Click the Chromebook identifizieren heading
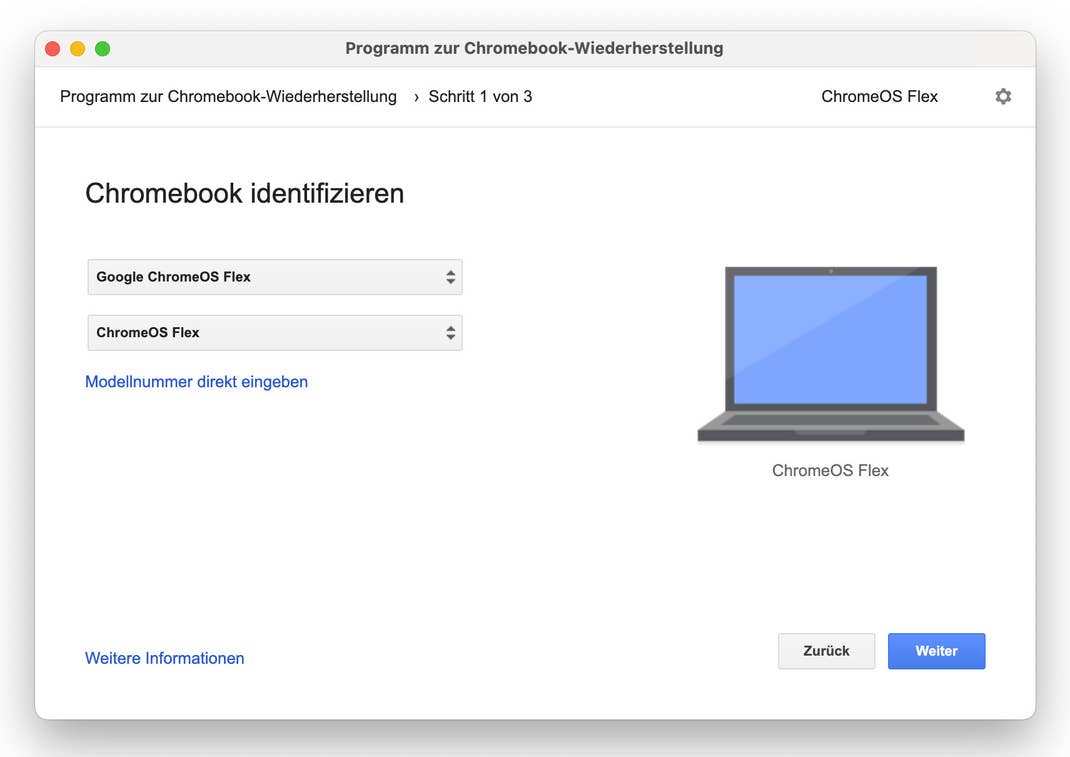Screen dimensions: 1070x757 pyautogui.click(x=244, y=193)
